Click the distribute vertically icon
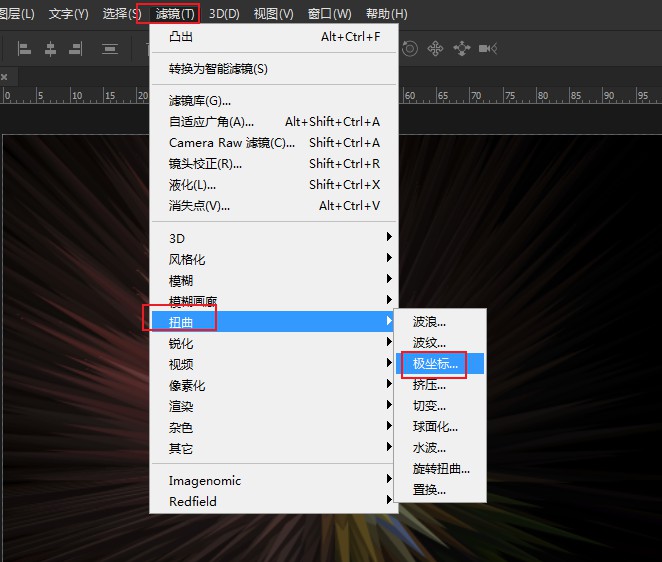Image resolution: width=662 pixels, height=562 pixels. pyautogui.click(x=110, y=49)
